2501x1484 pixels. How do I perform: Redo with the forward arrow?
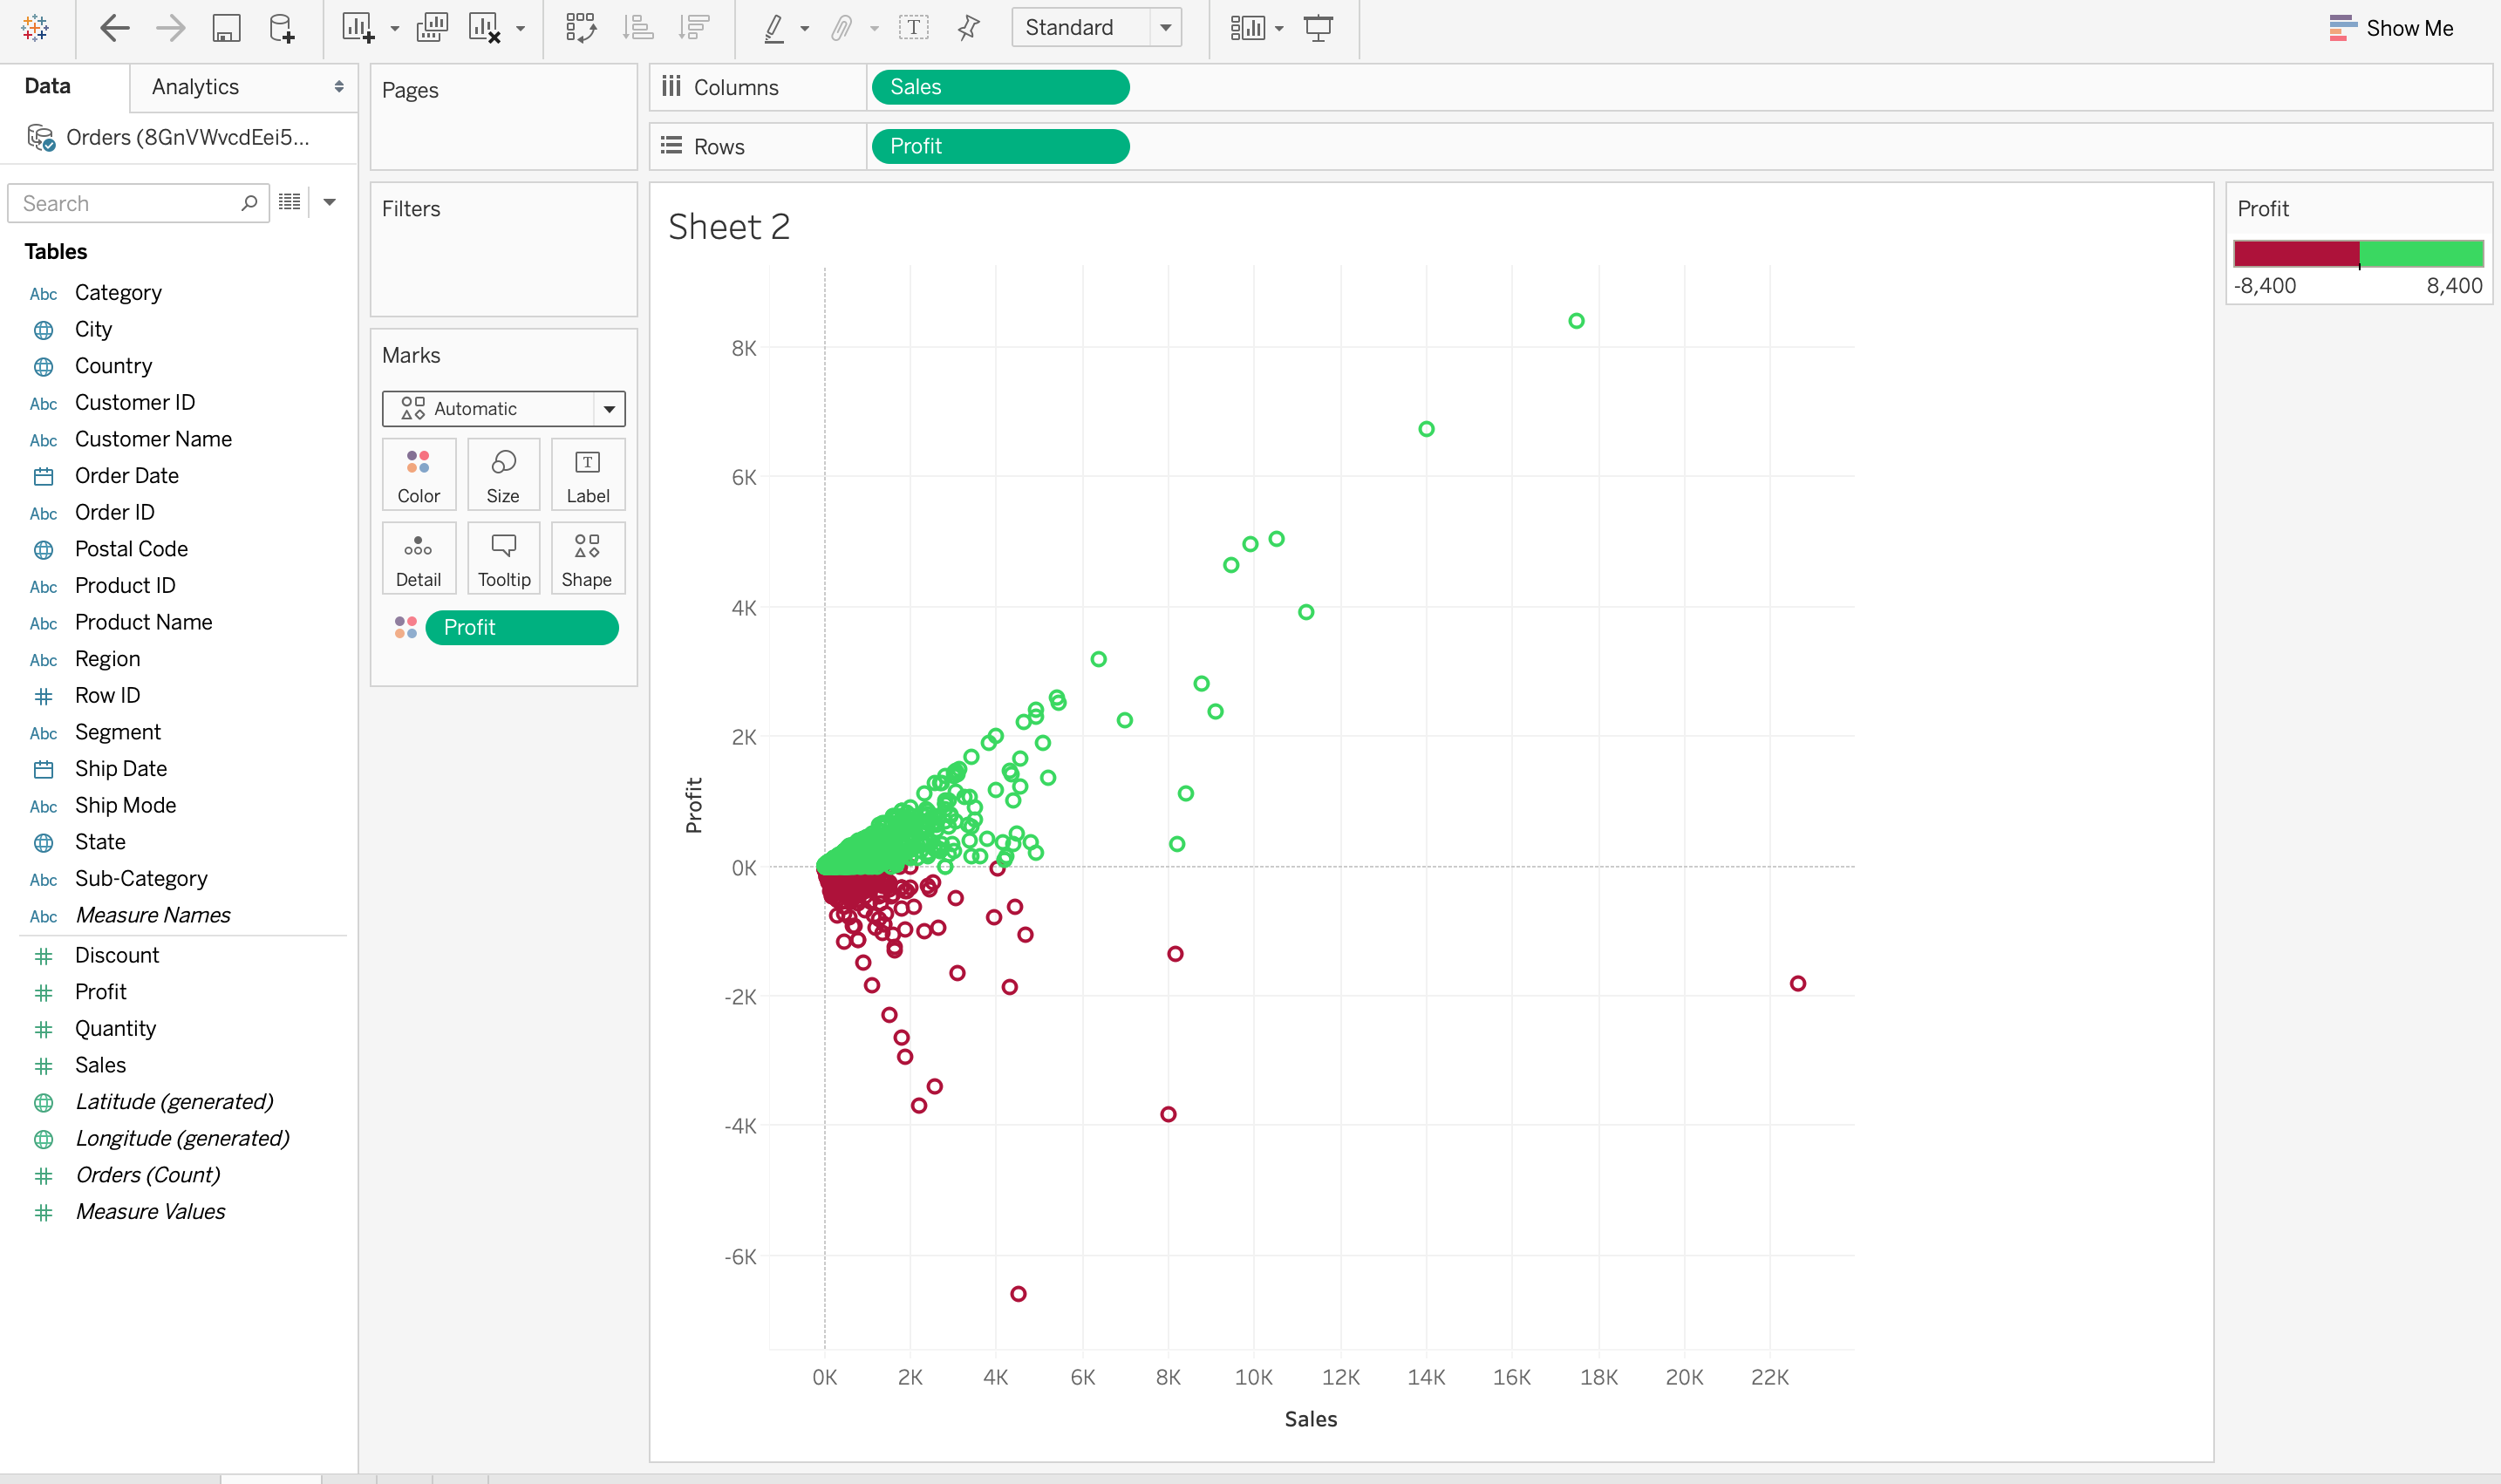171,27
